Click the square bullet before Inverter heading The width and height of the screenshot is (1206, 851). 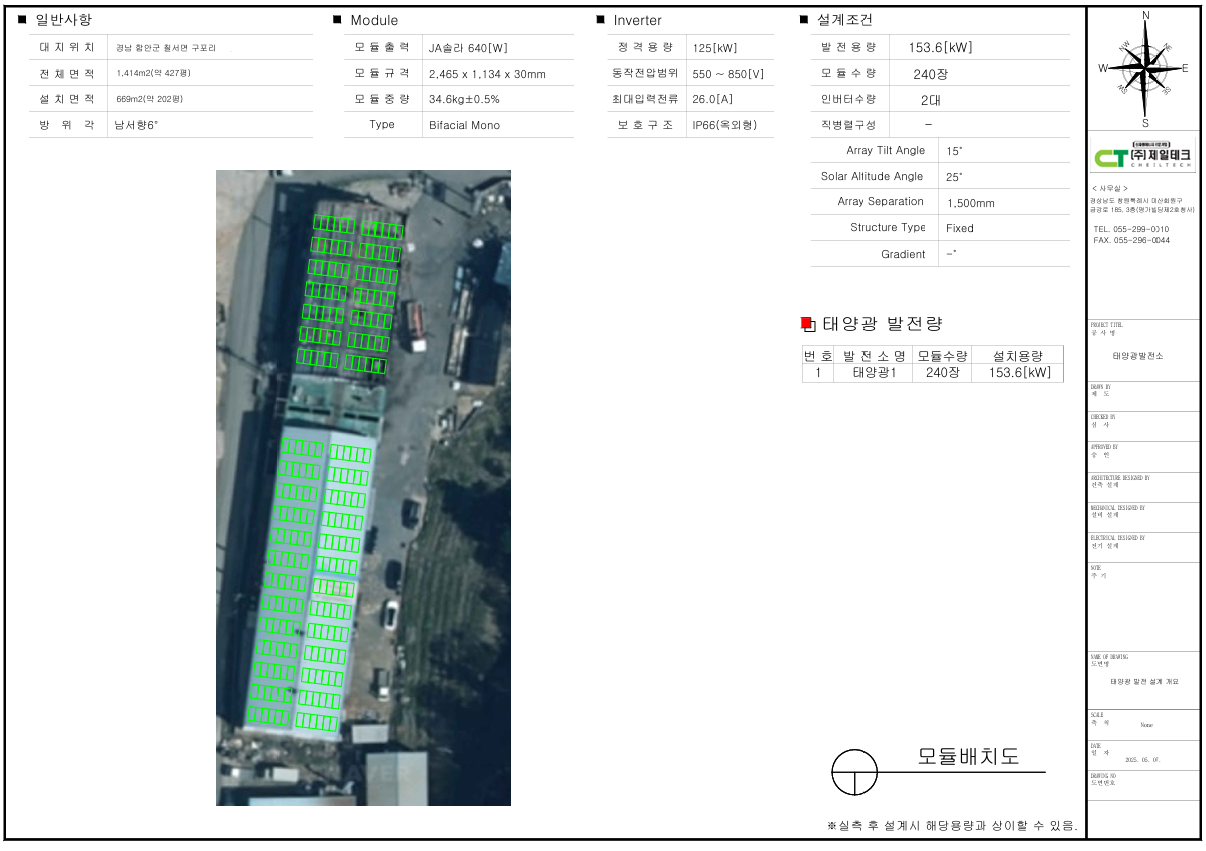click(600, 19)
